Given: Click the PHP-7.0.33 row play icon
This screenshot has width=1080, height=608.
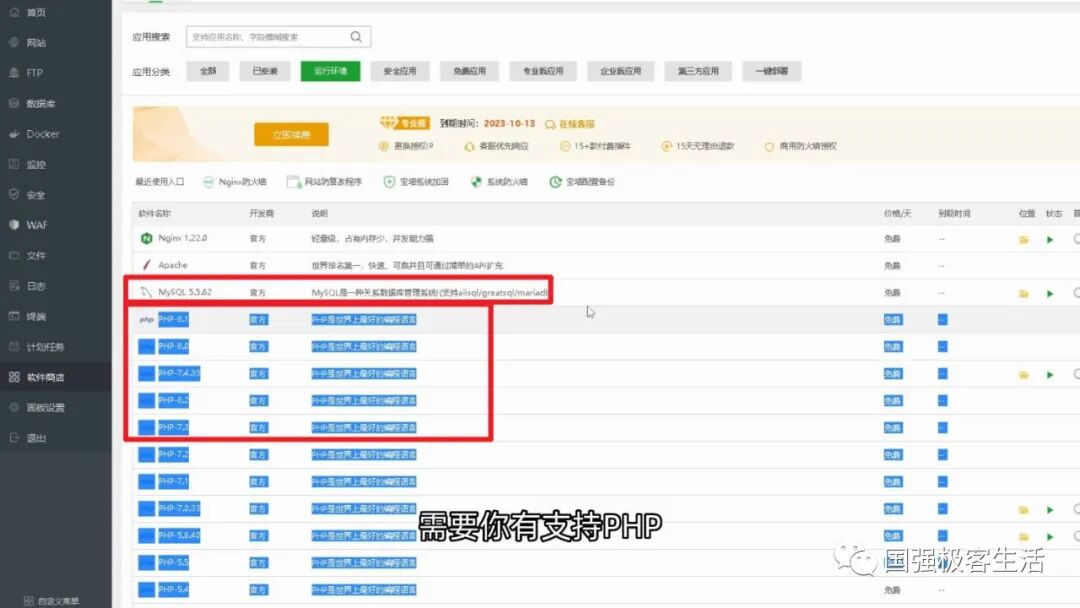Looking at the screenshot, I should pyautogui.click(x=1050, y=510).
